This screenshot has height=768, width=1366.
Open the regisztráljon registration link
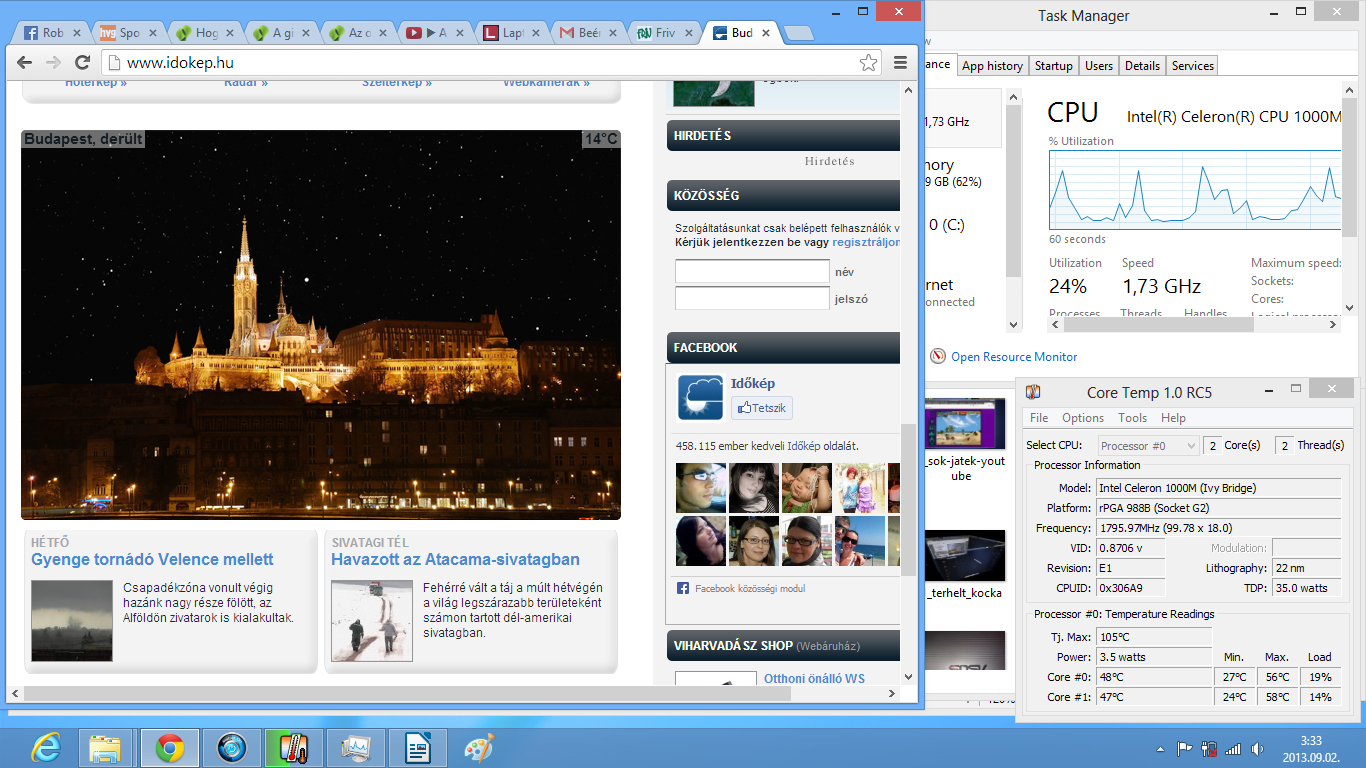point(866,242)
